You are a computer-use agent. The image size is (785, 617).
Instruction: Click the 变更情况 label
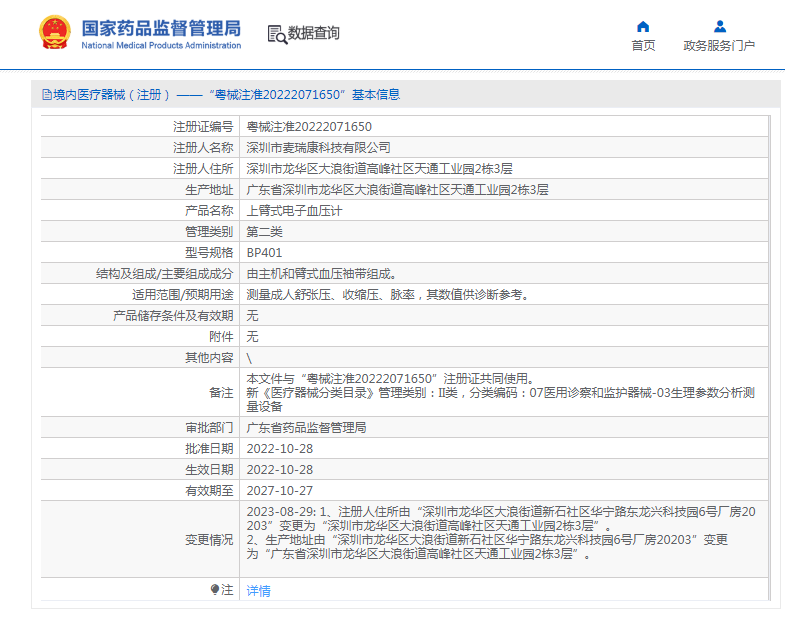pyautogui.click(x=209, y=540)
